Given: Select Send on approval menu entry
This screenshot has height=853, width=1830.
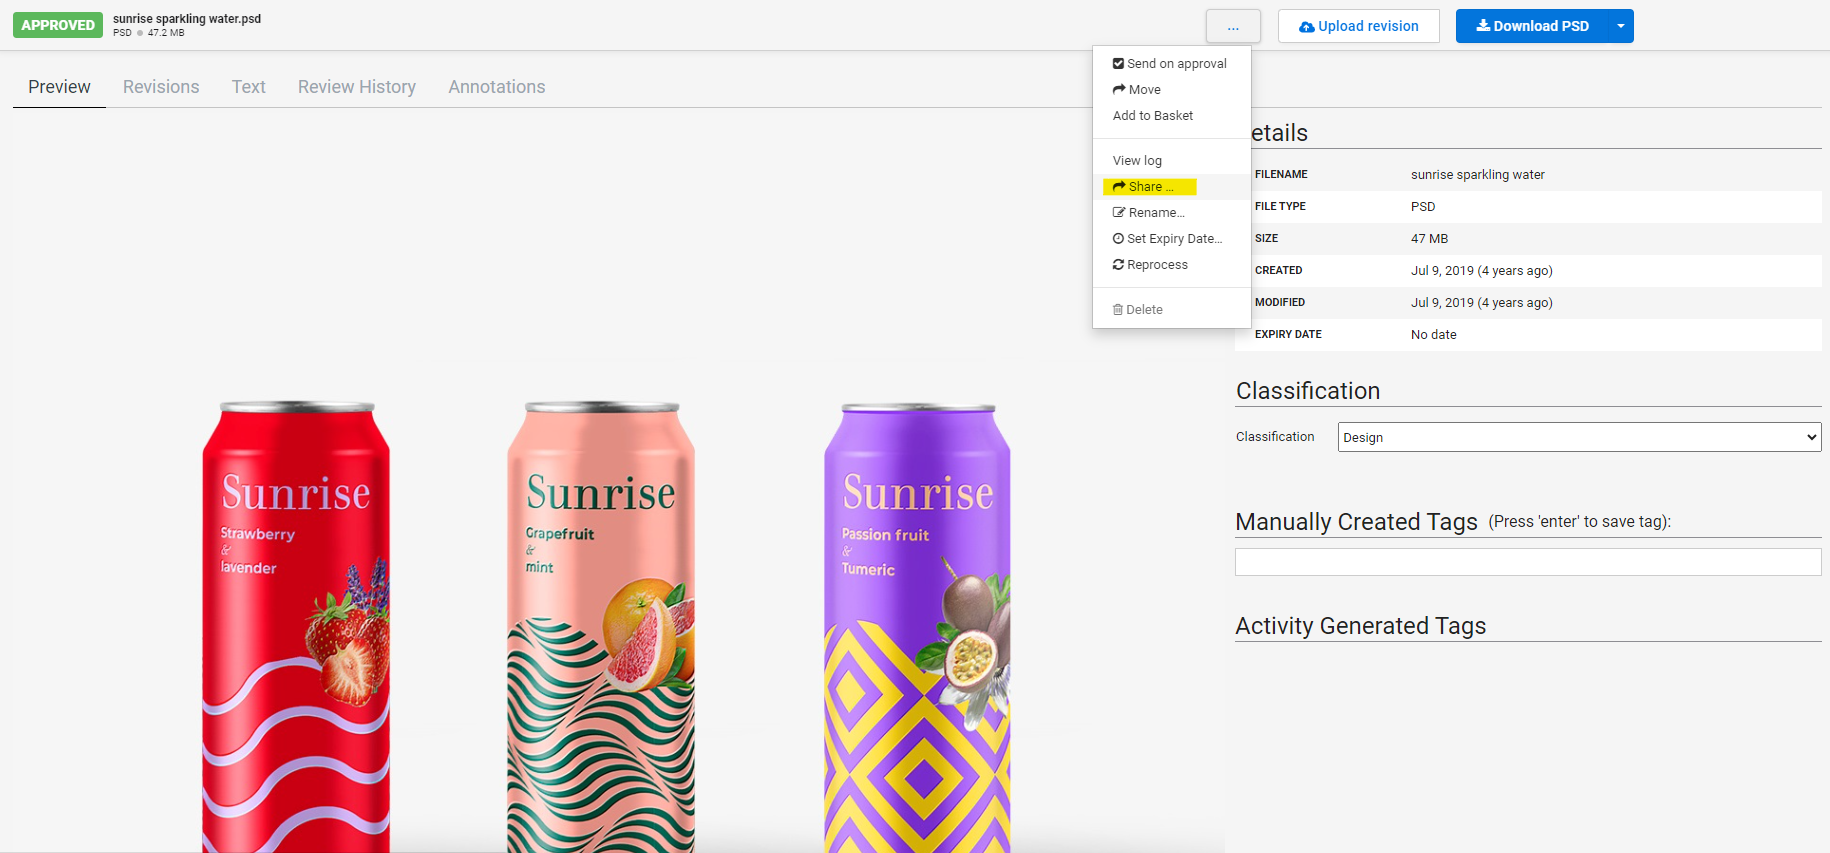Looking at the screenshot, I should click(x=1170, y=63).
